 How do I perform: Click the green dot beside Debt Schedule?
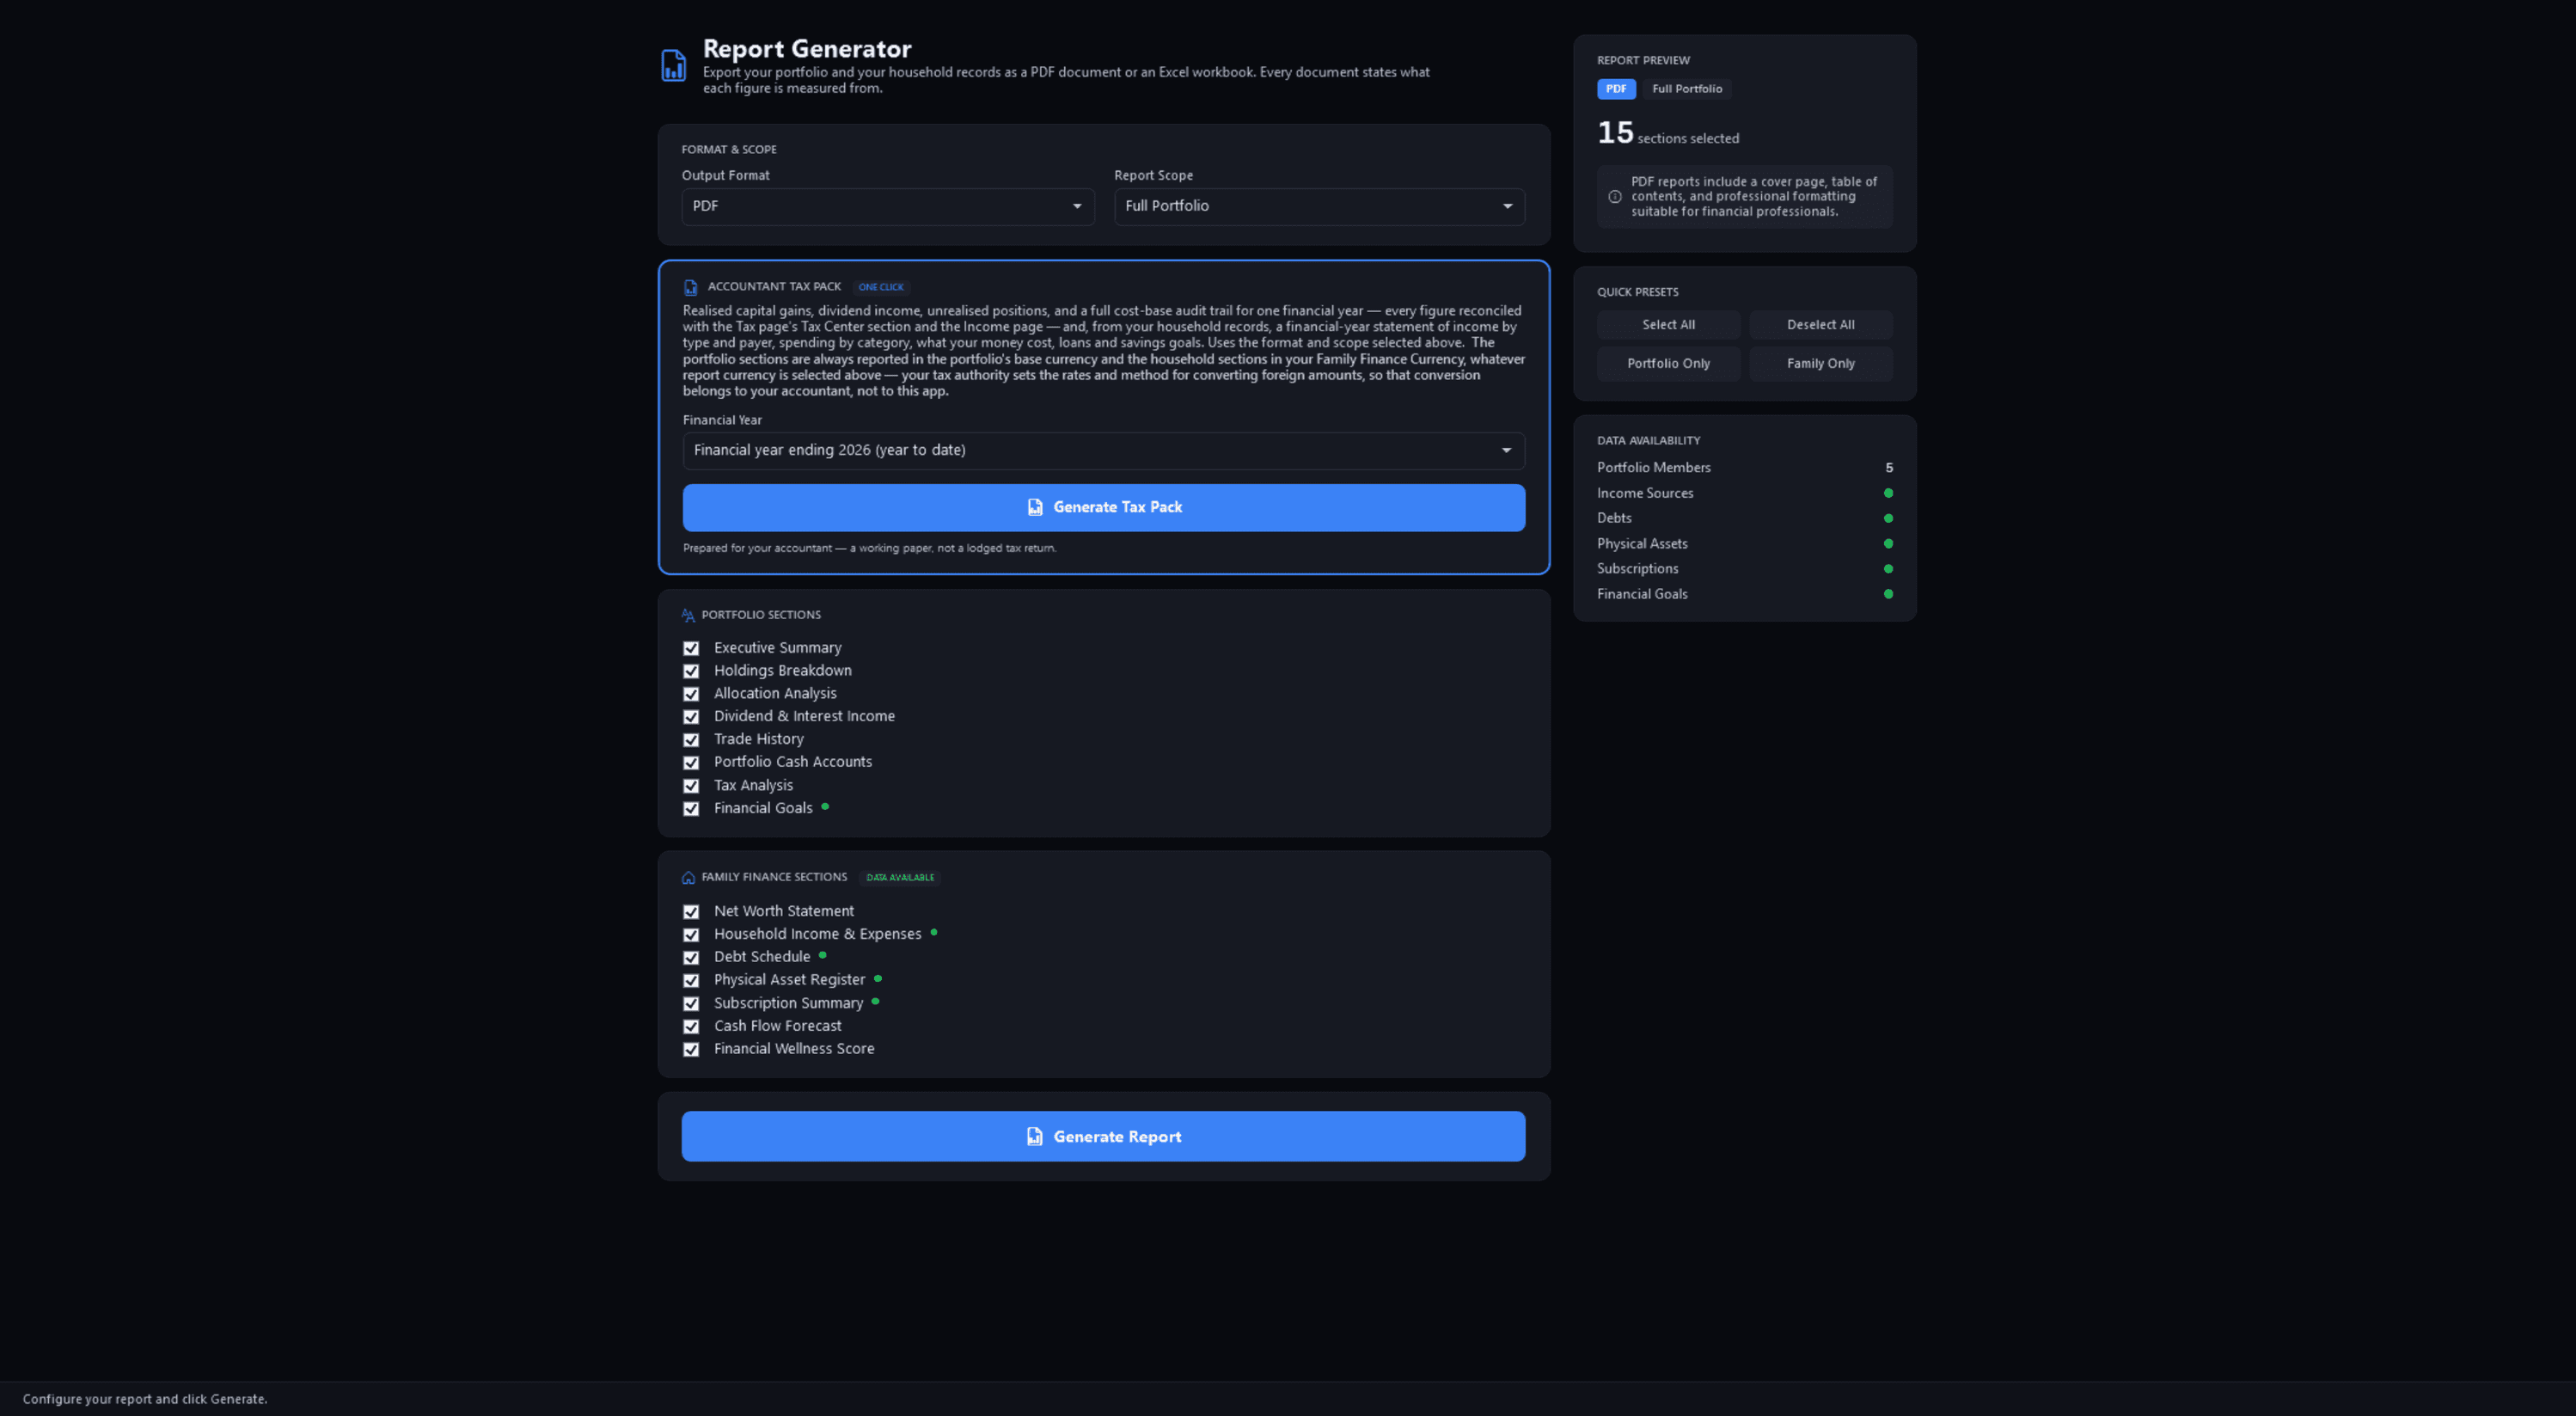coord(823,955)
